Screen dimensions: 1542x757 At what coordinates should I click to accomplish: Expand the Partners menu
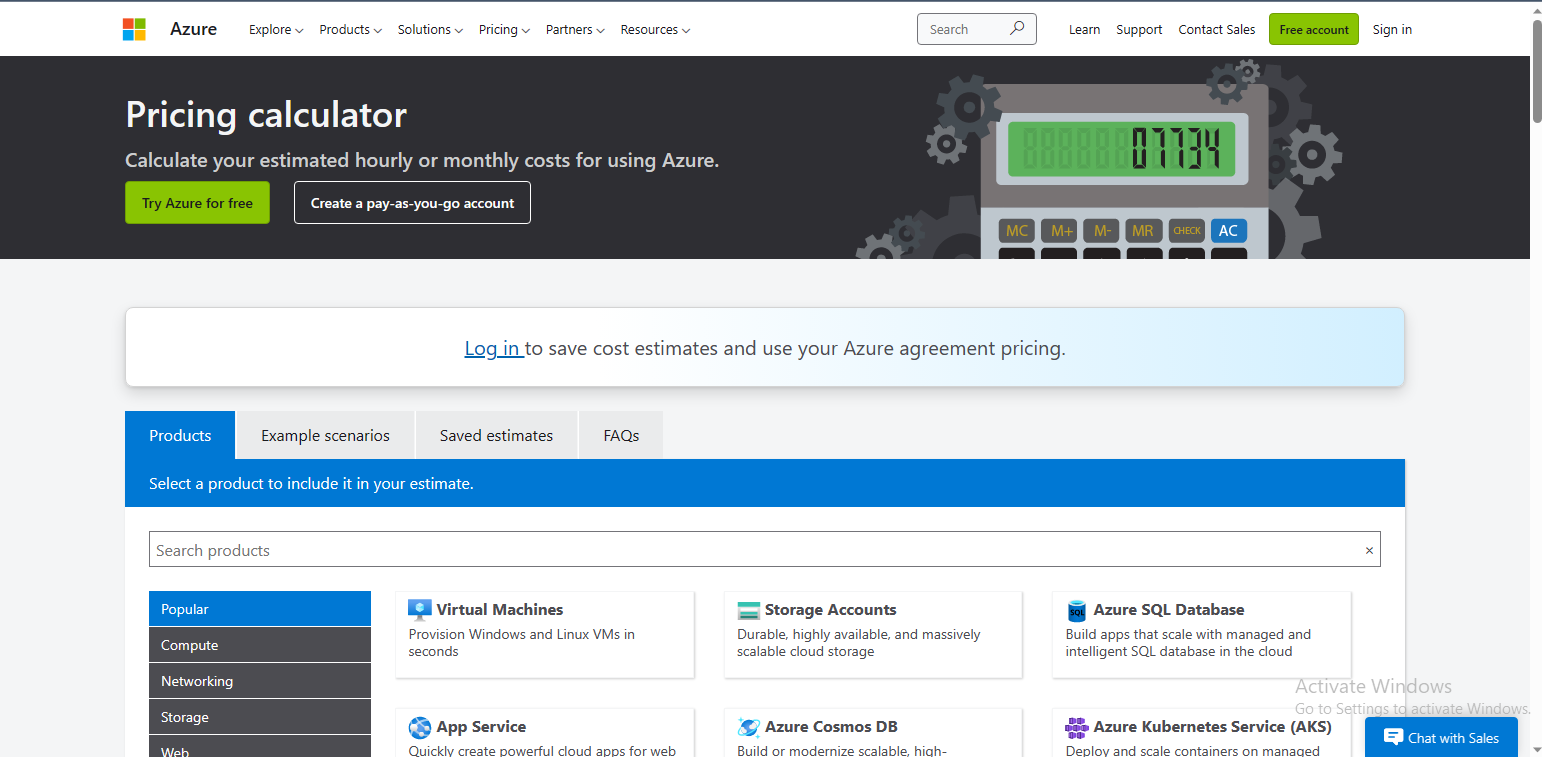(575, 29)
